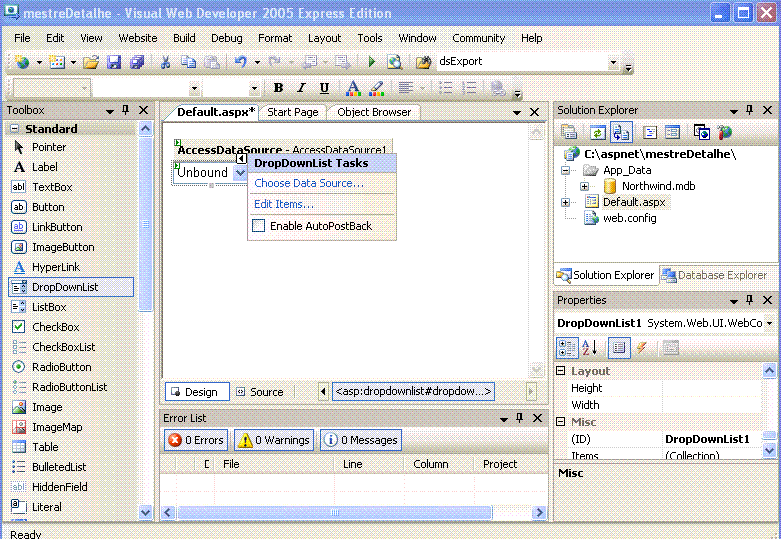Toggle the 0 Errors filter

(196, 440)
